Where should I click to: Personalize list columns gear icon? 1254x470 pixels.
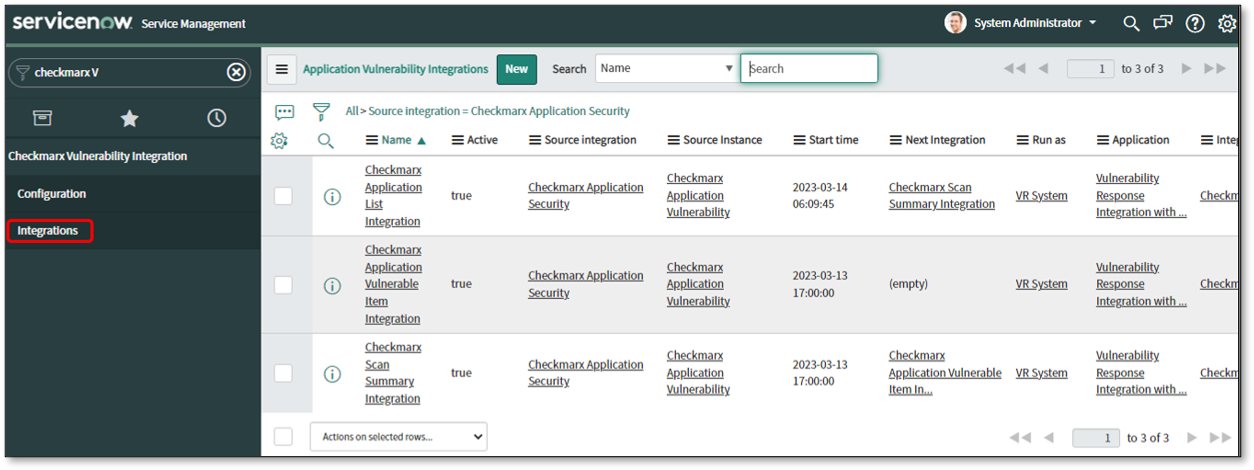click(279, 141)
